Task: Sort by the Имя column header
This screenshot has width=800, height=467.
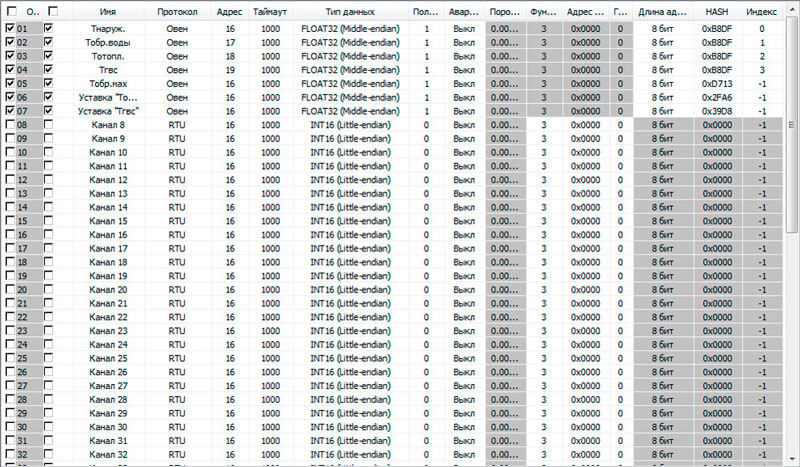Action: [108, 12]
